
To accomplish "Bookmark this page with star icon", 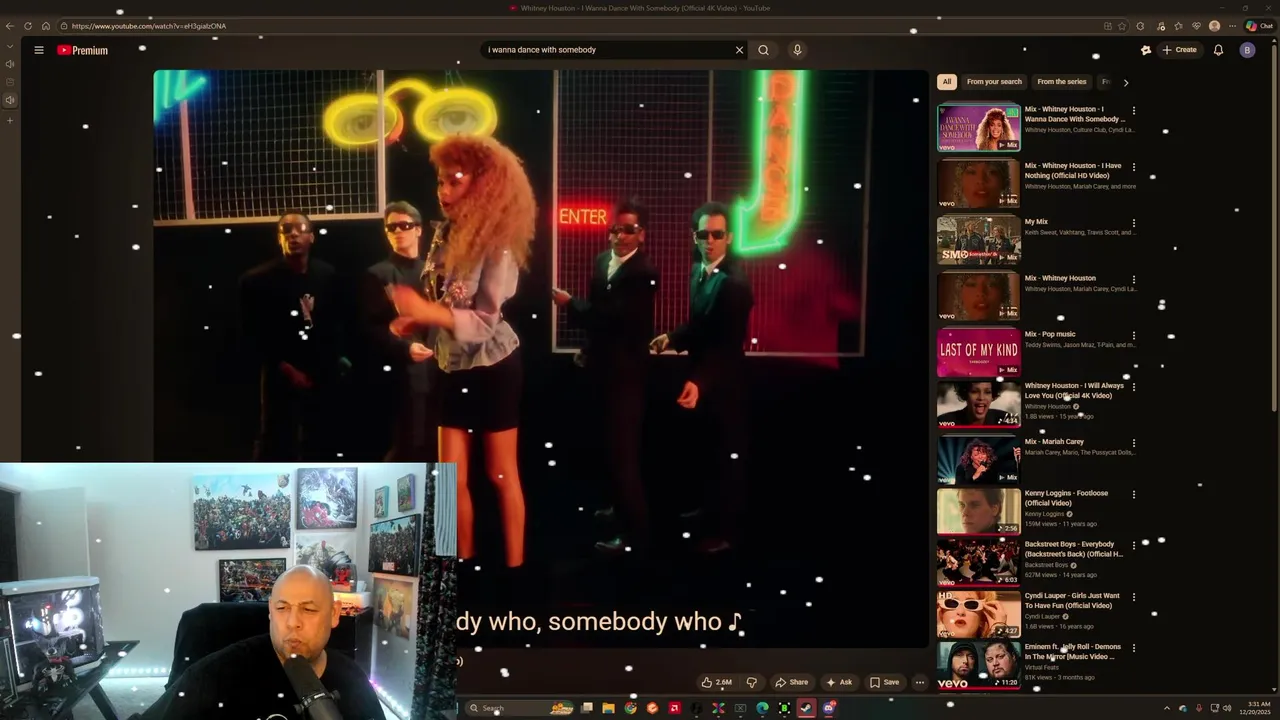I will (x=1122, y=26).
